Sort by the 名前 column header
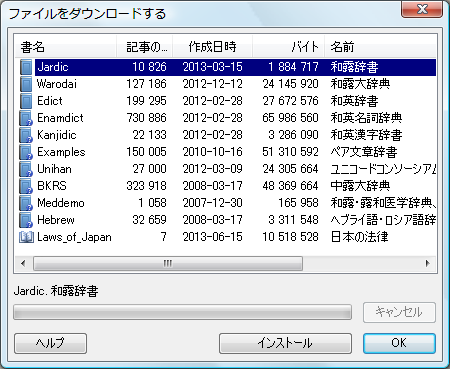Screen dimensions: 450x369 coord(380,47)
